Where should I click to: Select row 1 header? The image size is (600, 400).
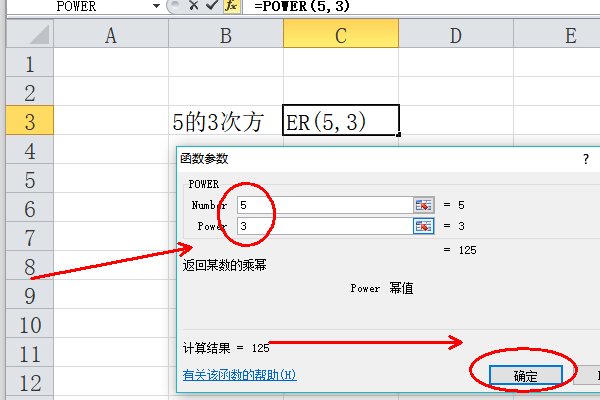point(30,62)
